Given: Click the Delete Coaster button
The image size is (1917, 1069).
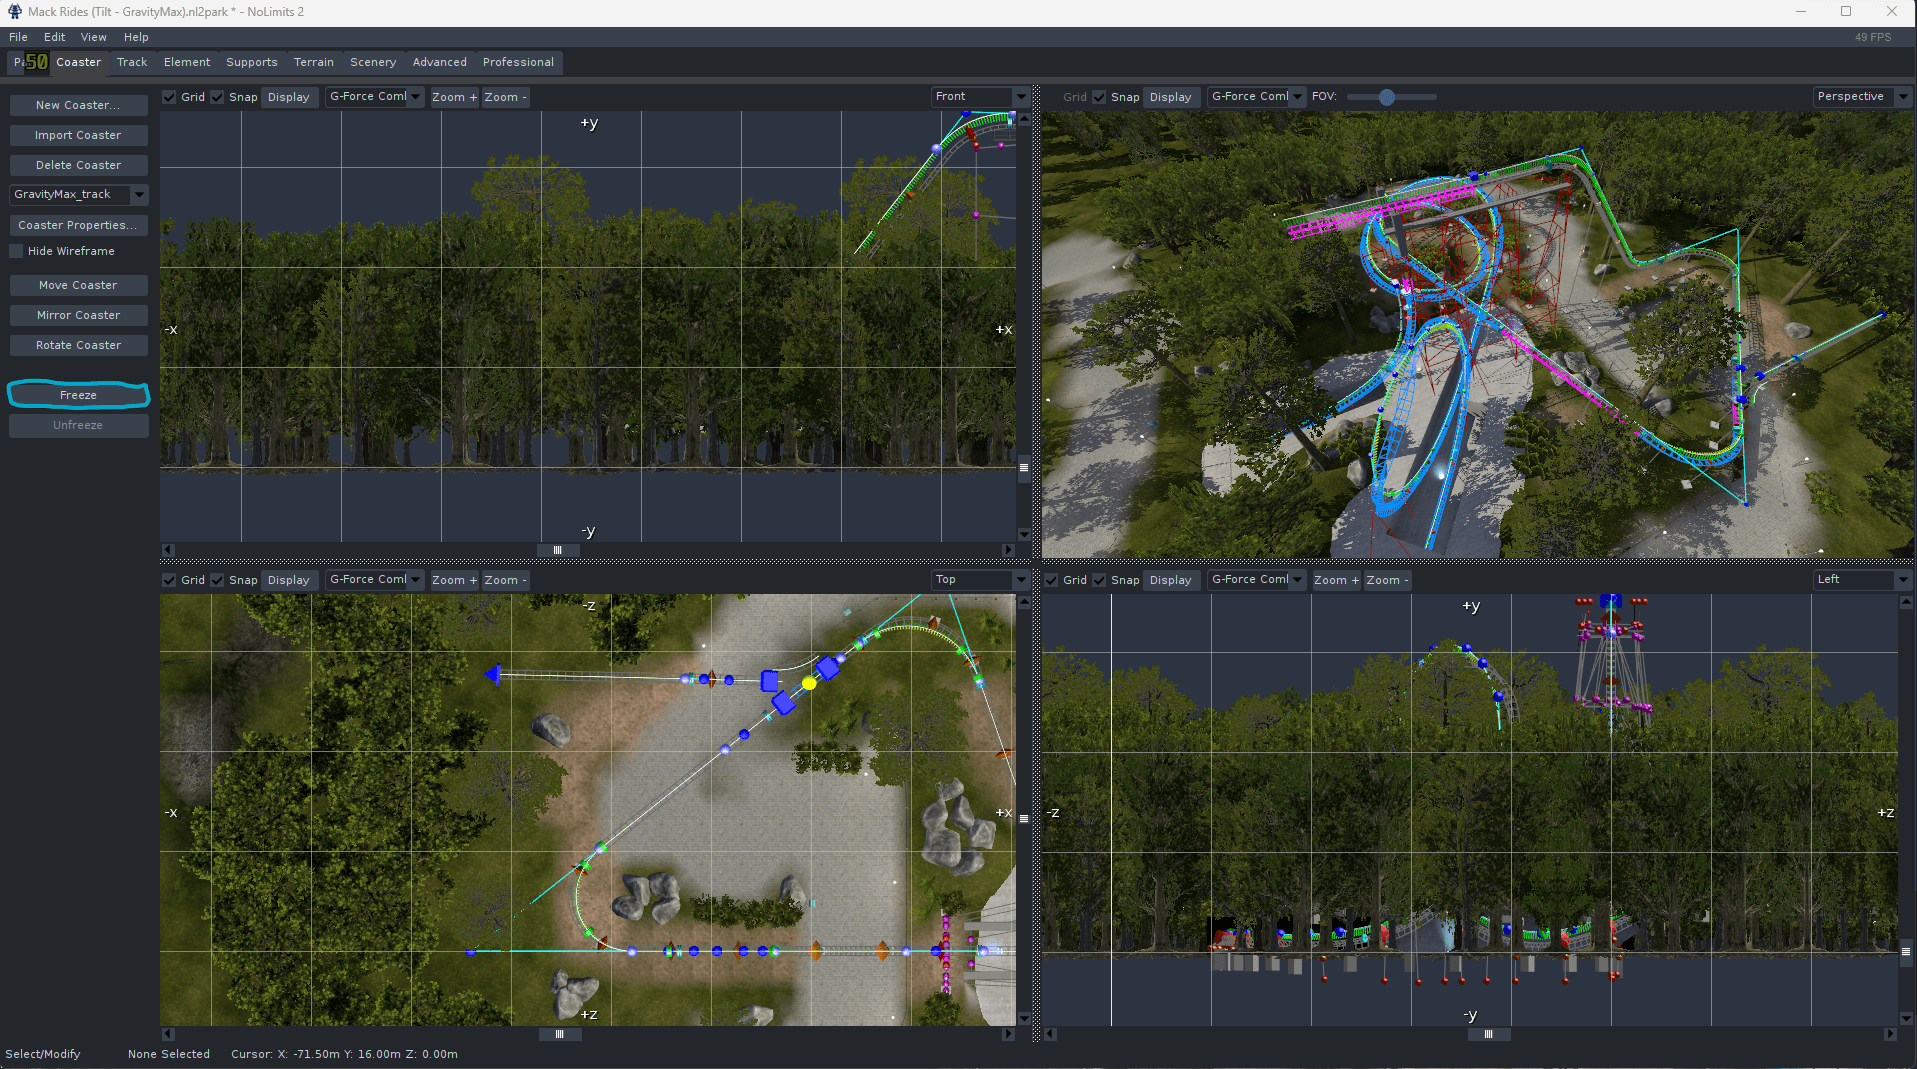Looking at the screenshot, I should pyautogui.click(x=78, y=165).
